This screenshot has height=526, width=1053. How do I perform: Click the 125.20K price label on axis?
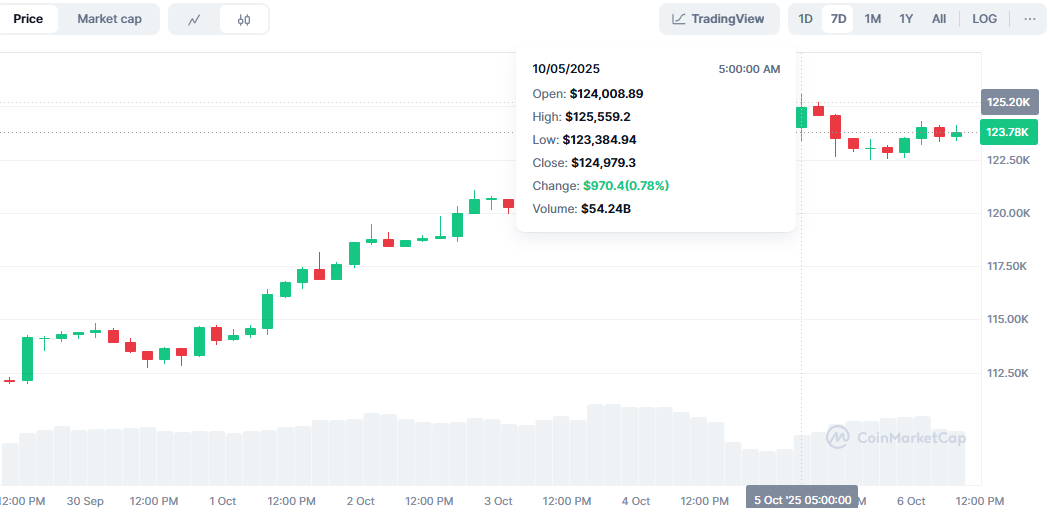click(1007, 102)
